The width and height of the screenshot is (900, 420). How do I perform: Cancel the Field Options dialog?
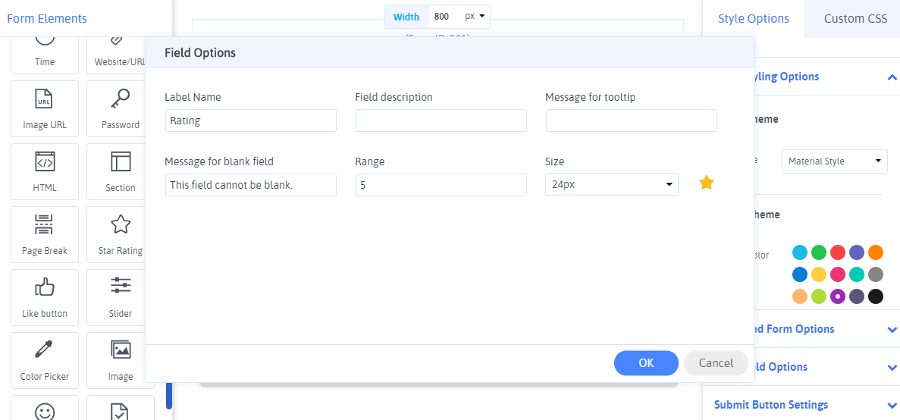click(716, 363)
